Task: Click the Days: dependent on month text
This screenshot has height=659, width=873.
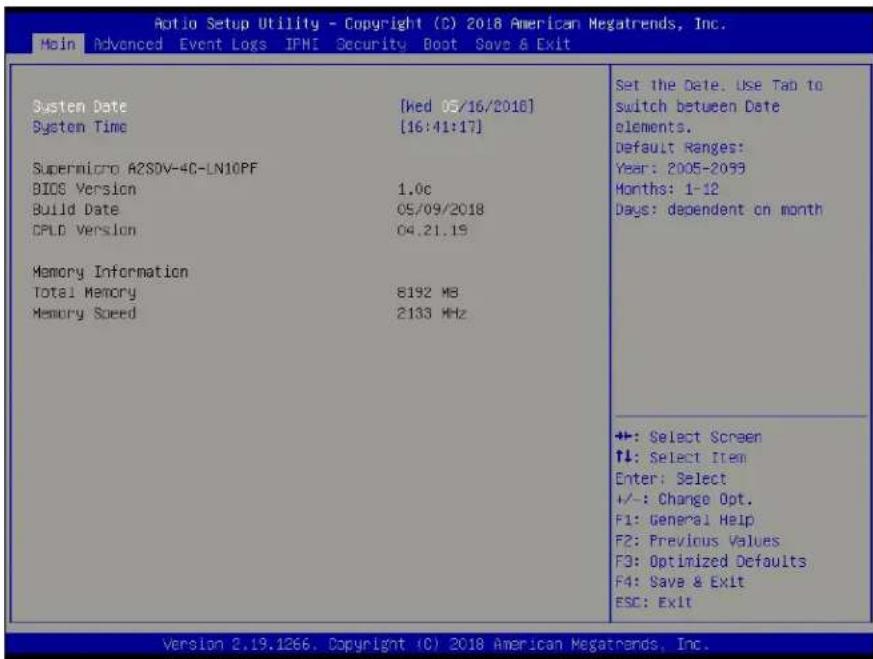Action: click(x=719, y=210)
